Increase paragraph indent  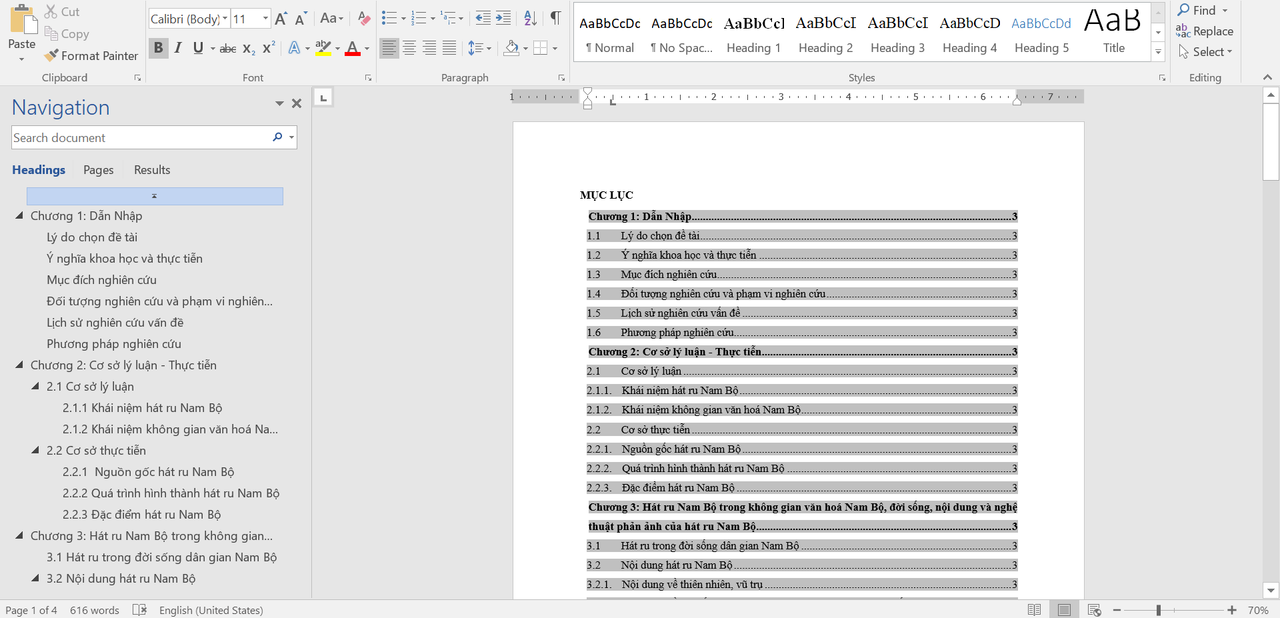[505, 19]
